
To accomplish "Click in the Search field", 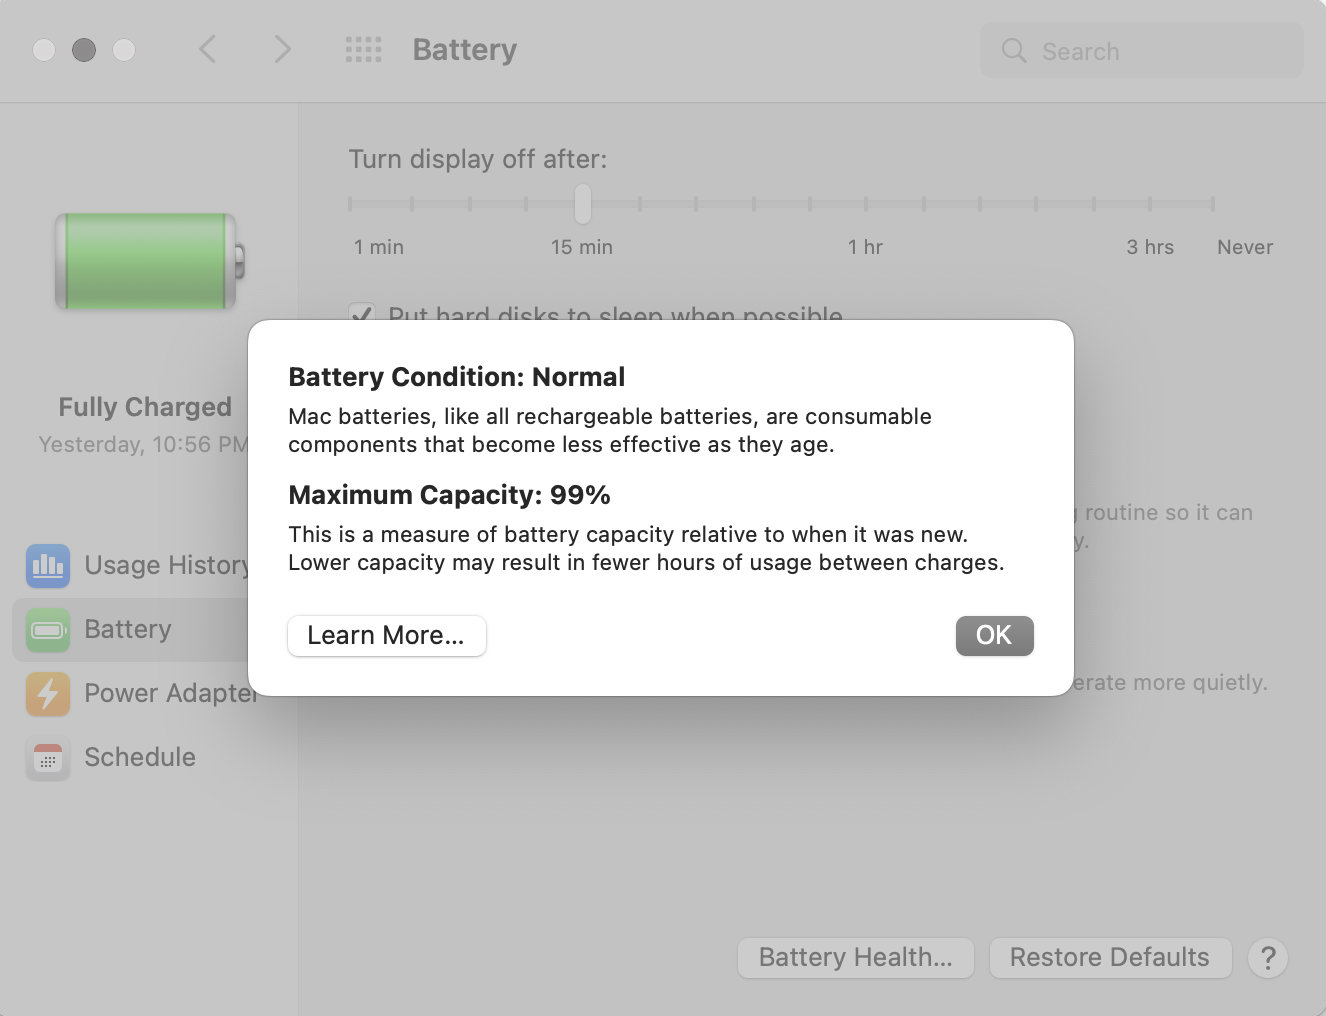I will pos(1142,51).
